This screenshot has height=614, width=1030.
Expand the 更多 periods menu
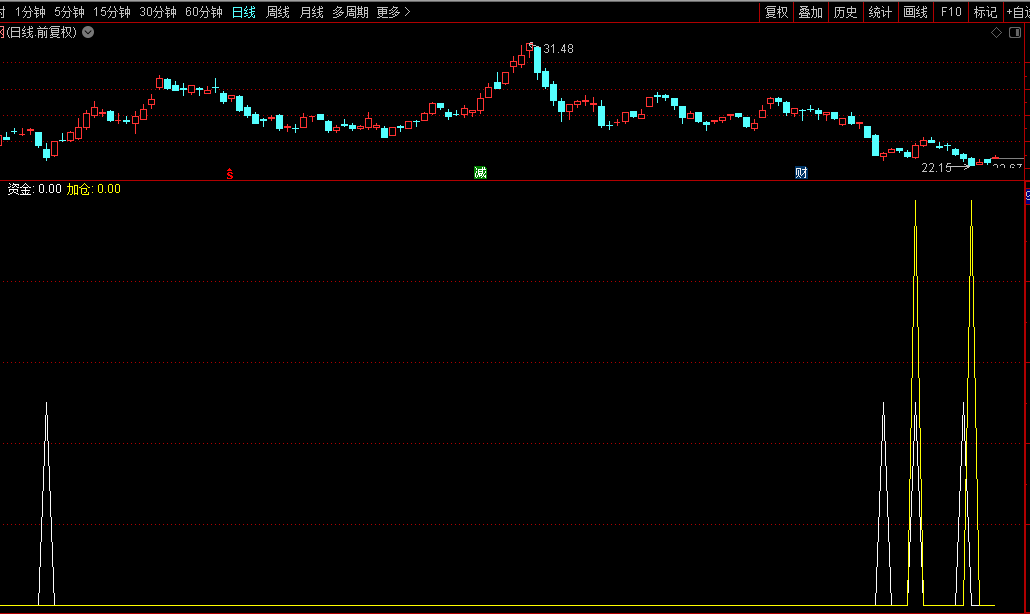(393, 12)
